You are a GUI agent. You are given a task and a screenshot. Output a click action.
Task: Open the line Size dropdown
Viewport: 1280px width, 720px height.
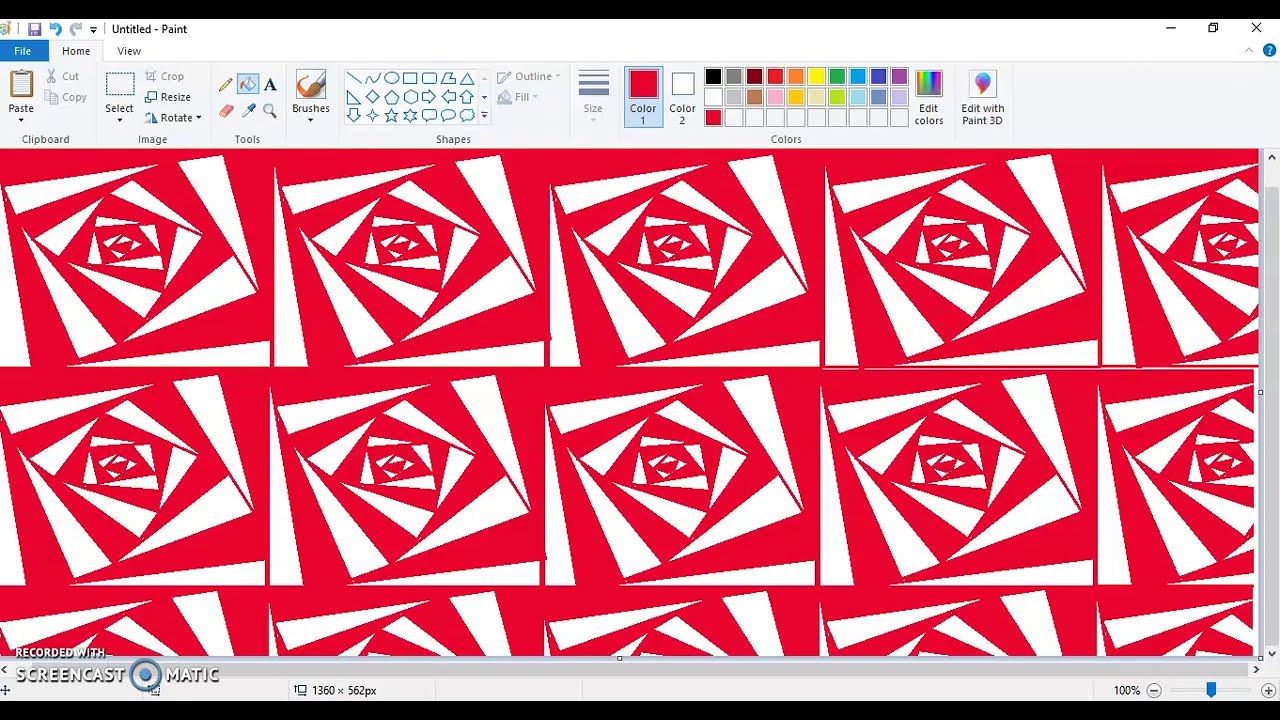[x=593, y=97]
